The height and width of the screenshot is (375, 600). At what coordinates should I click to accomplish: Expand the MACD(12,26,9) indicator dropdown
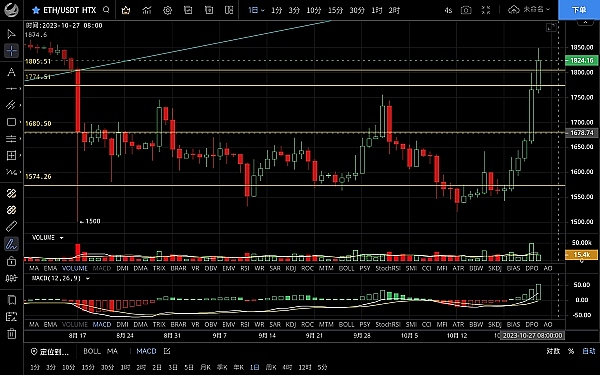(x=88, y=279)
